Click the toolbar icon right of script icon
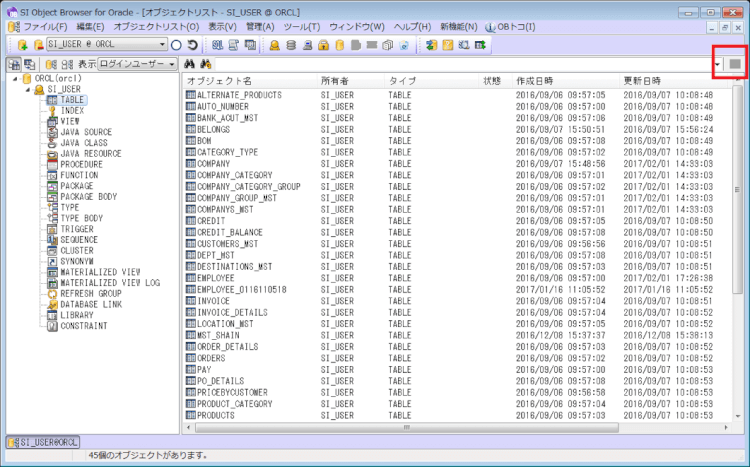Image resolution: width=750 pixels, height=467 pixels. tap(250, 45)
